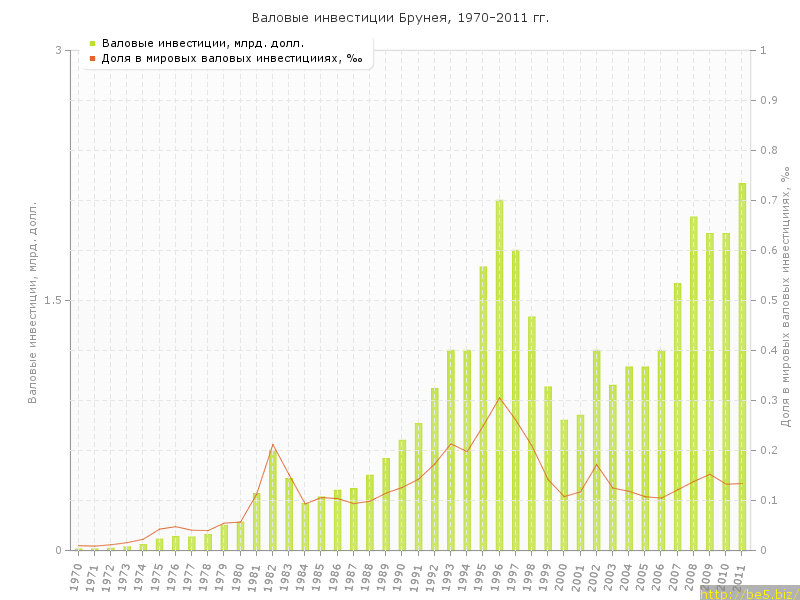Click the green legend marker for Валовые инвестиции

(x=92, y=43)
